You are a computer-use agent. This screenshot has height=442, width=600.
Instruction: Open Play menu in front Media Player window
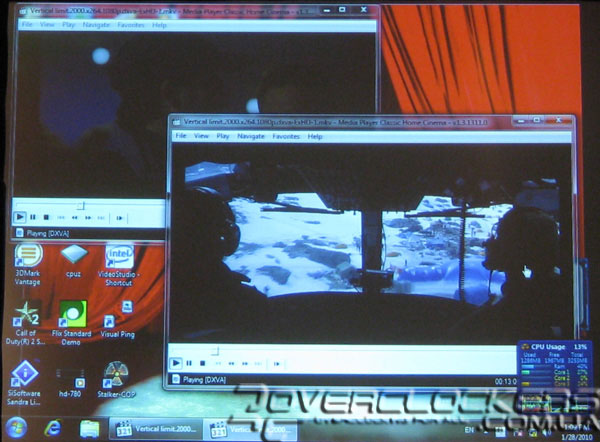point(223,136)
